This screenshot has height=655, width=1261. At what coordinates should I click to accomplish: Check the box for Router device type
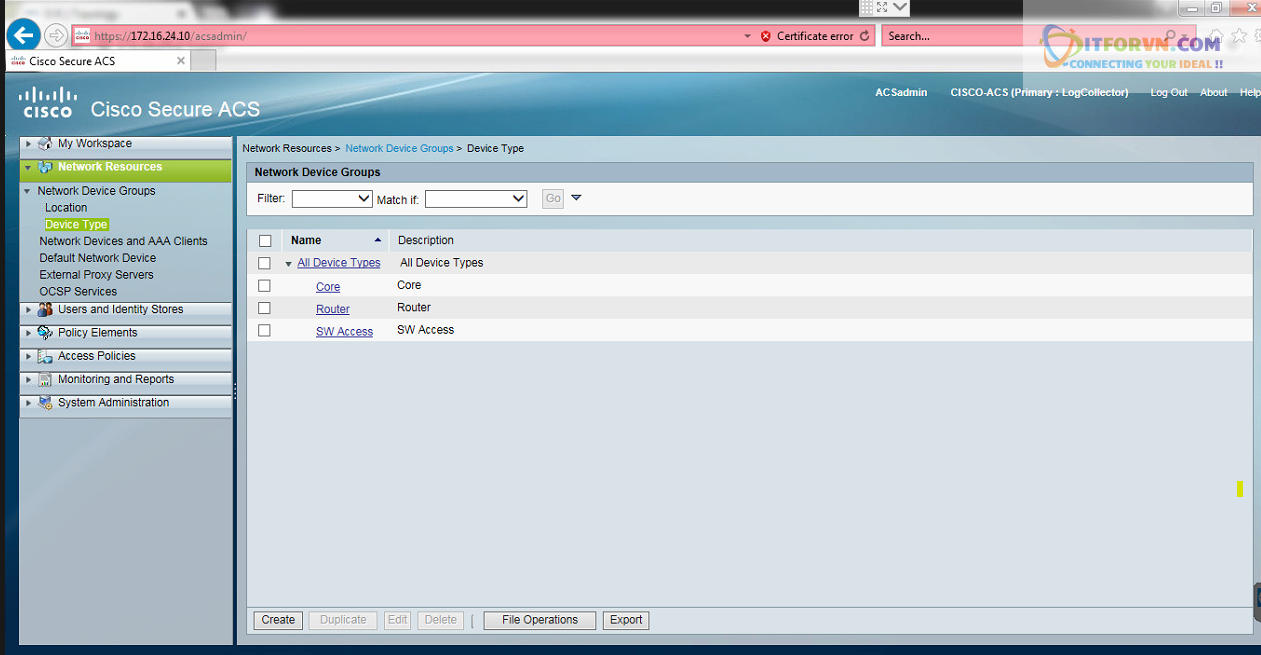264,308
